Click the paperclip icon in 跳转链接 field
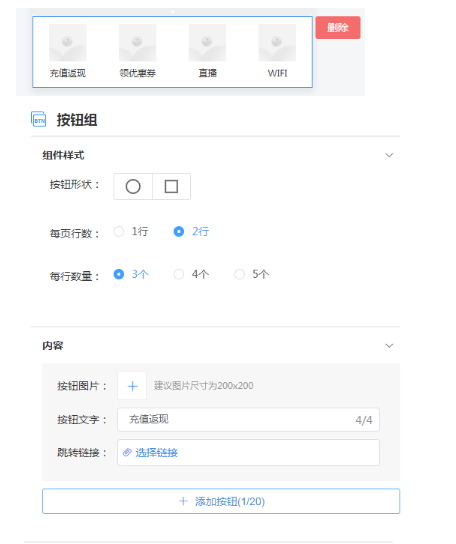 [x=127, y=452]
